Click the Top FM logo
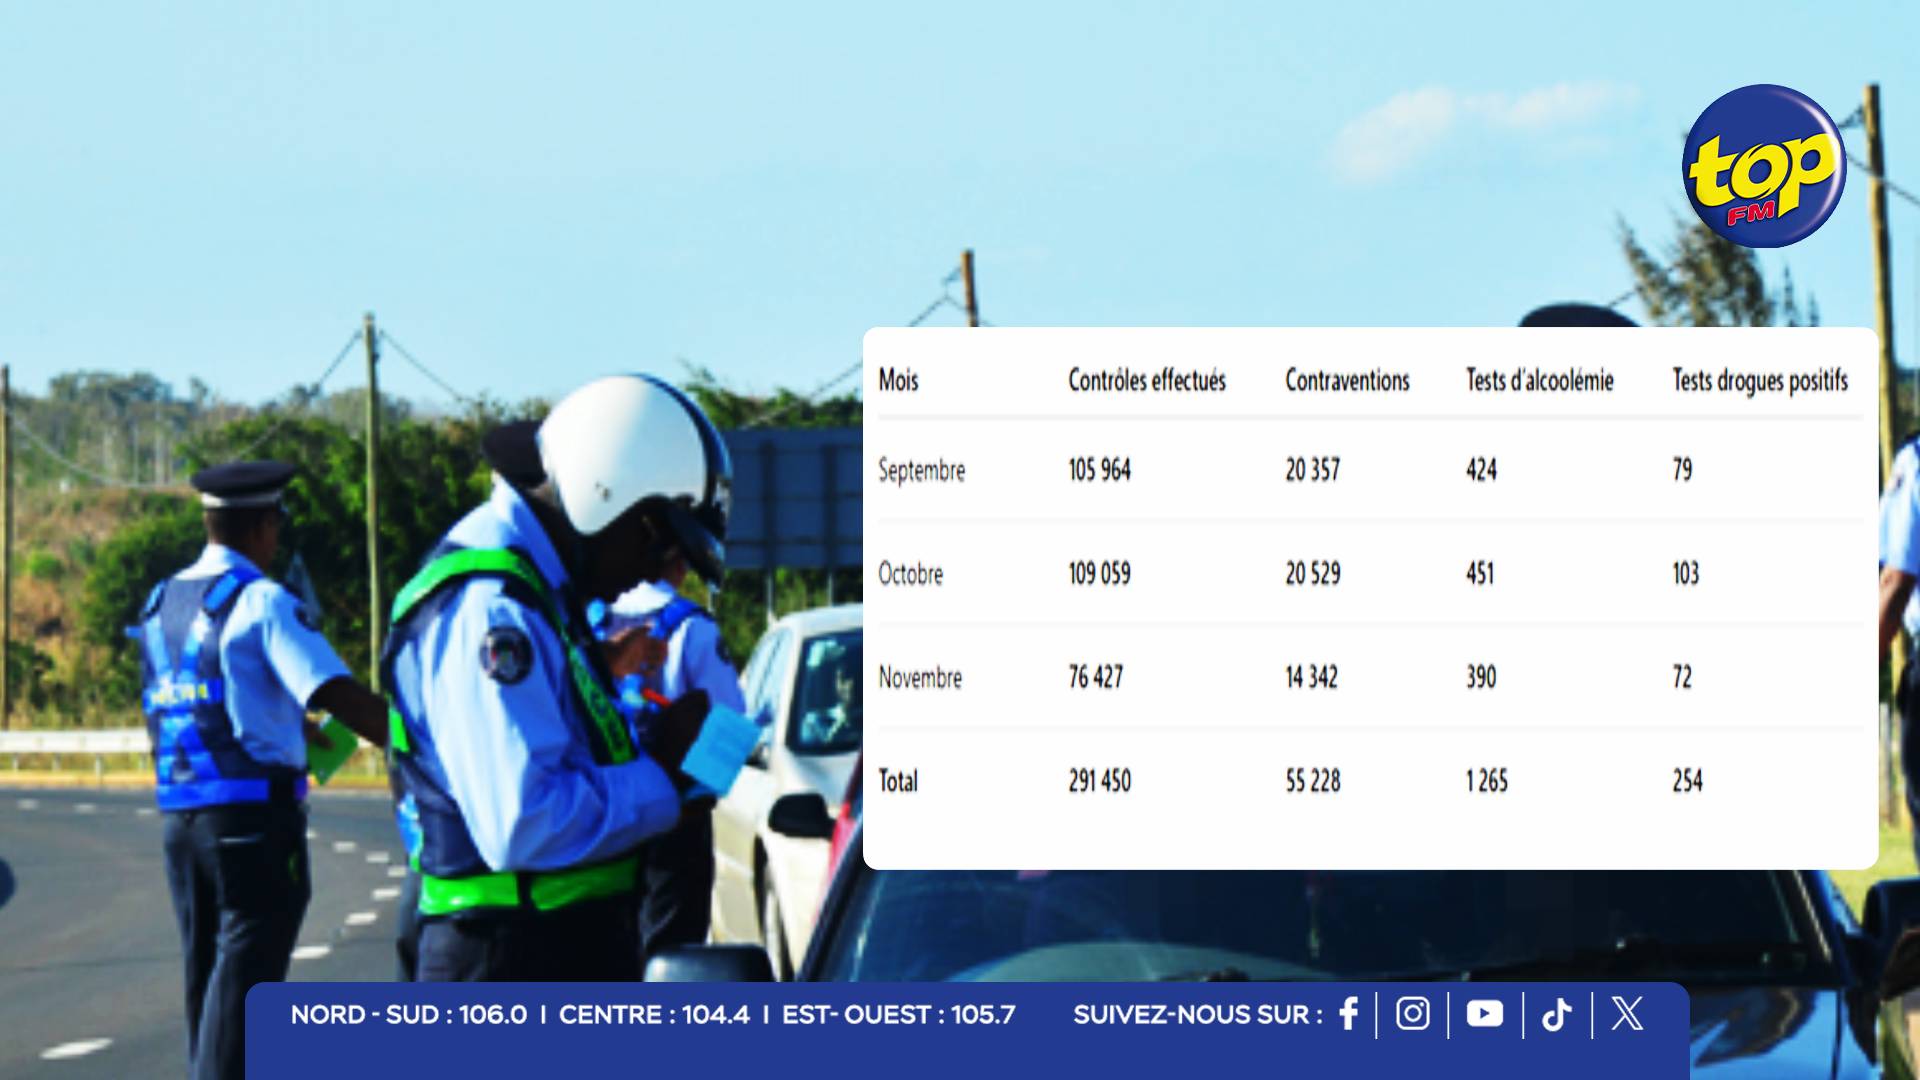The width and height of the screenshot is (1920, 1080). point(1764,166)
